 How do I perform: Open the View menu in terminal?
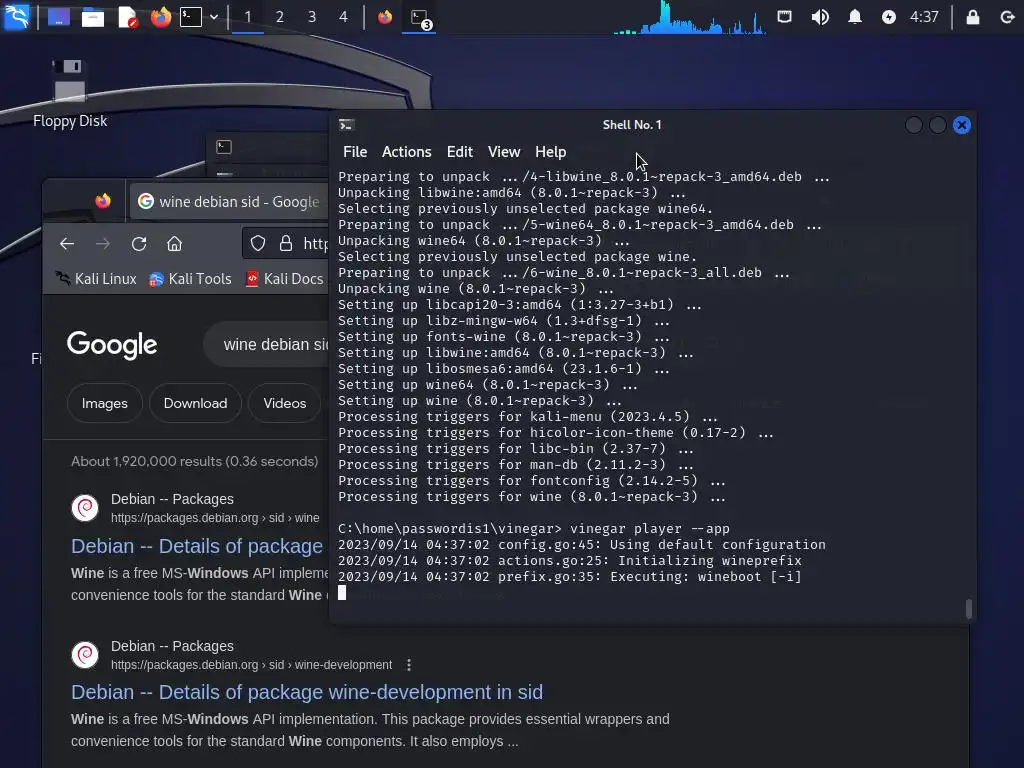tap(504, 152)
